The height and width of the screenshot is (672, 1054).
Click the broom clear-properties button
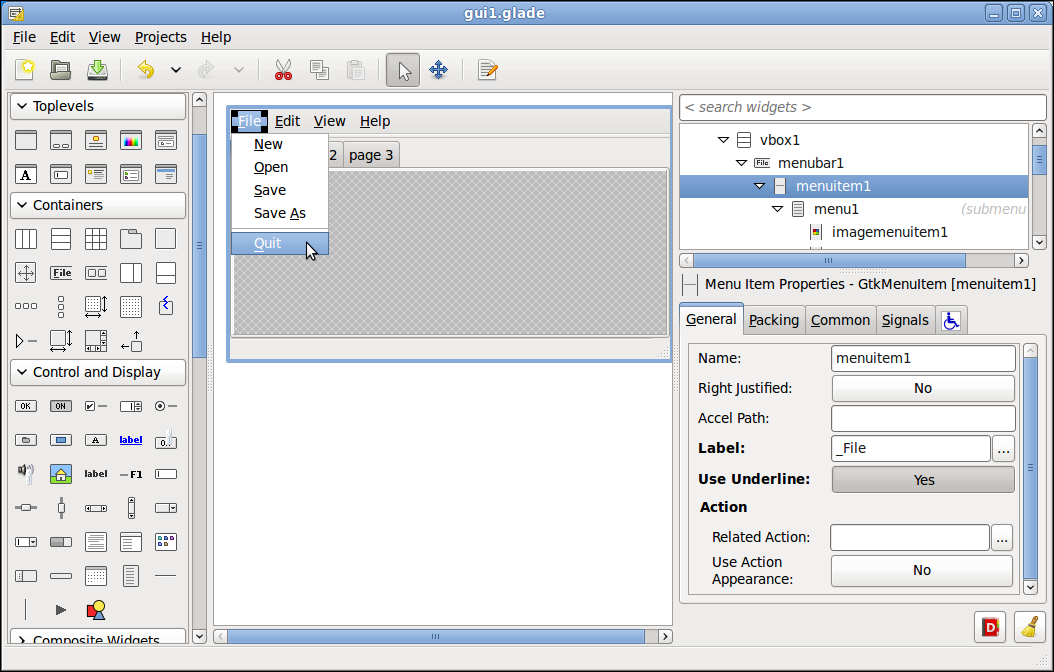click(1029, 627)
